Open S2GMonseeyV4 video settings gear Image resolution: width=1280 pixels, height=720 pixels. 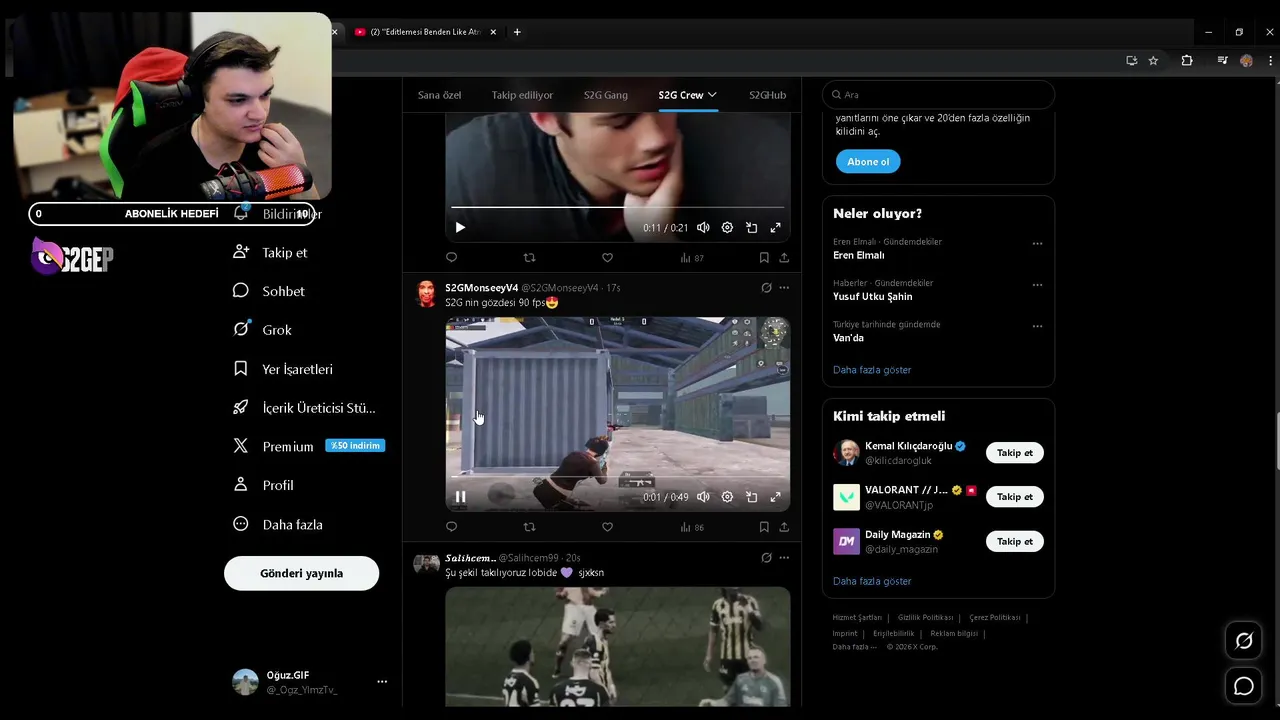[727, 497]
